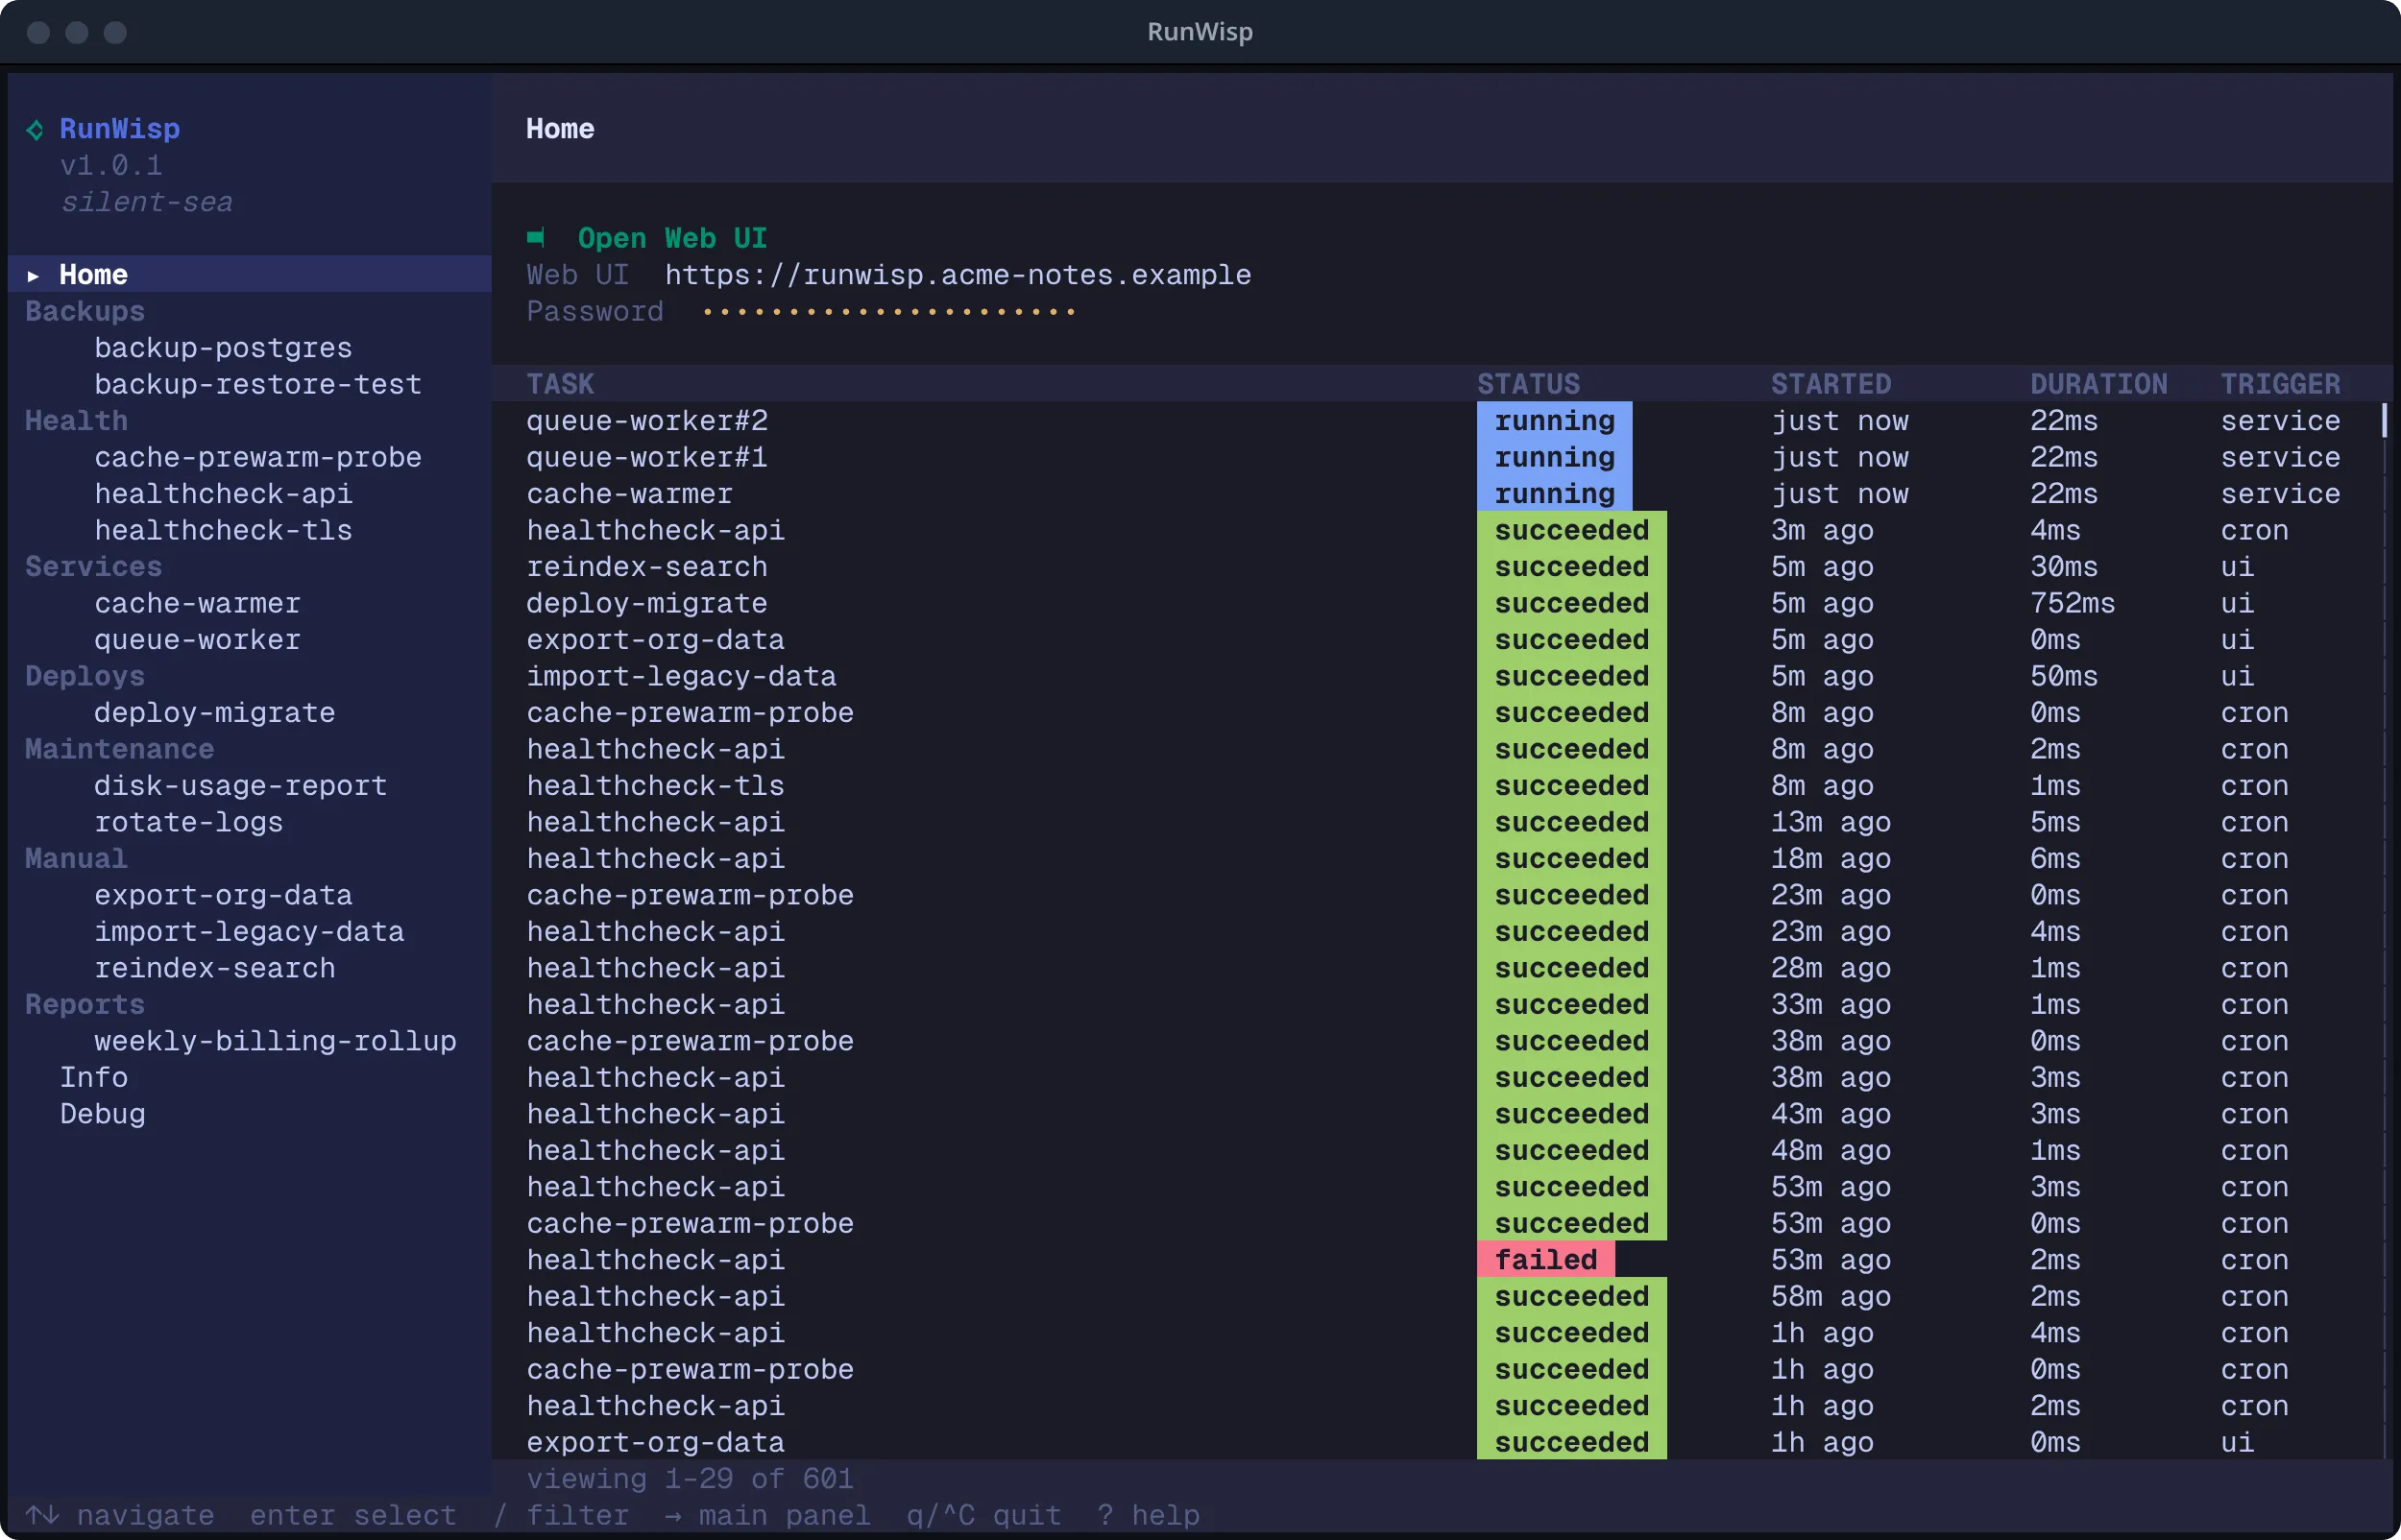Click the 'viewing 1-29 of 601' pager text
Viewport: 2401px width, 1540px height.
coord(689,1479)
